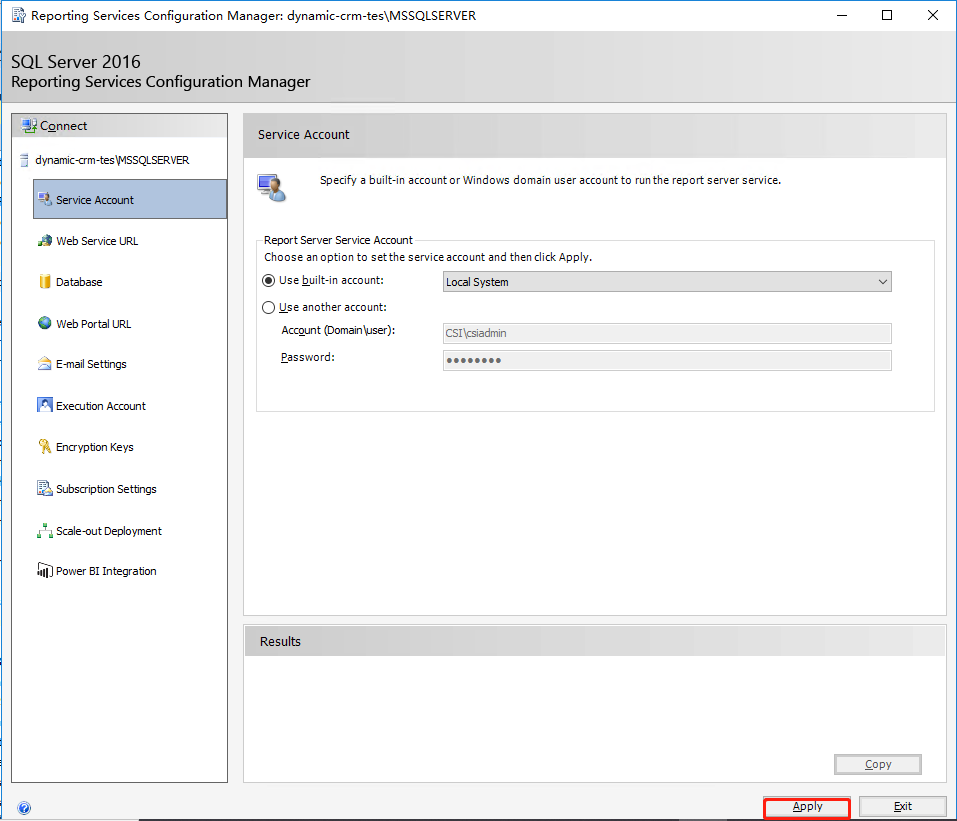Image resolution: width=957 pixels, height=821 pixels.
Task: Switch to E-mail Settings page
Action: coord(91,364)
